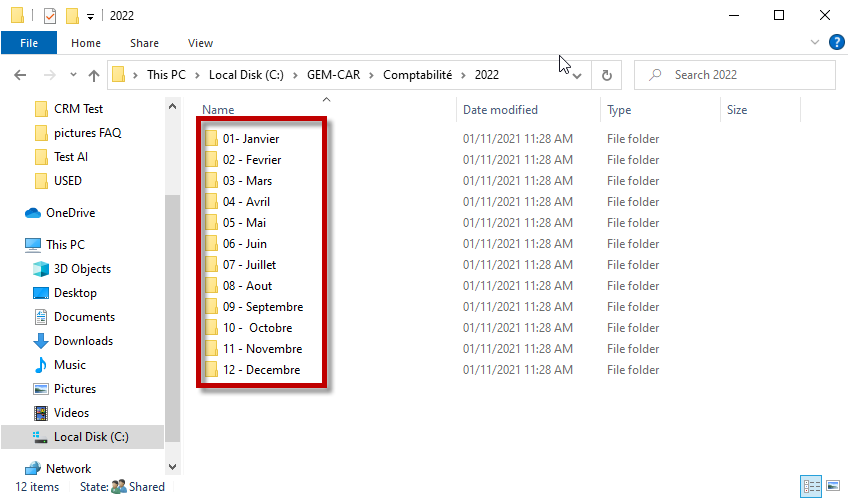Open the address bar history dropdown

click(577, 75)
